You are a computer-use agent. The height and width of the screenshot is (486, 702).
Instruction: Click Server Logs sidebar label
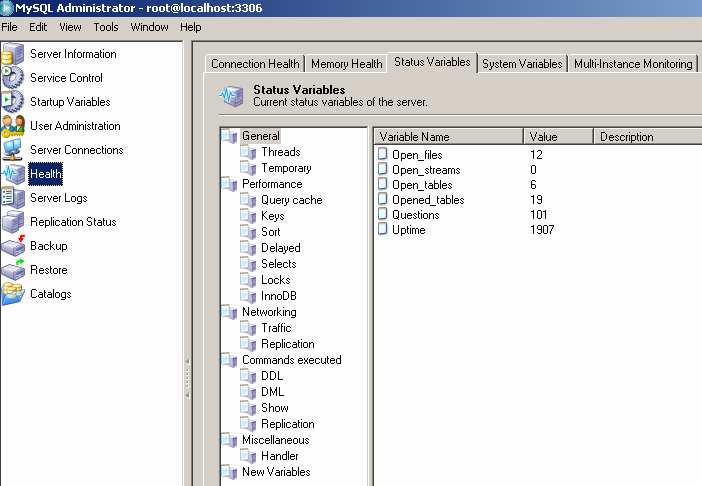coord(59,198)
